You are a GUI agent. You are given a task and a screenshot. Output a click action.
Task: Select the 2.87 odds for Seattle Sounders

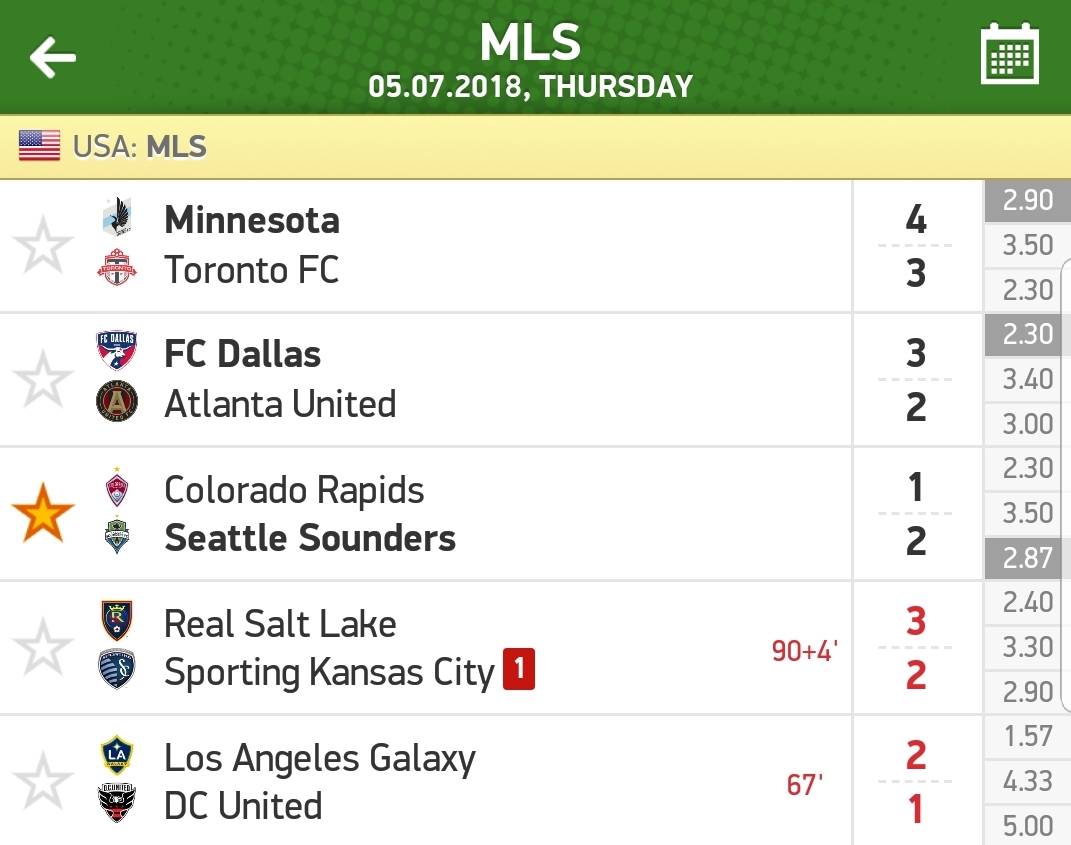(x=1027, y=558)
